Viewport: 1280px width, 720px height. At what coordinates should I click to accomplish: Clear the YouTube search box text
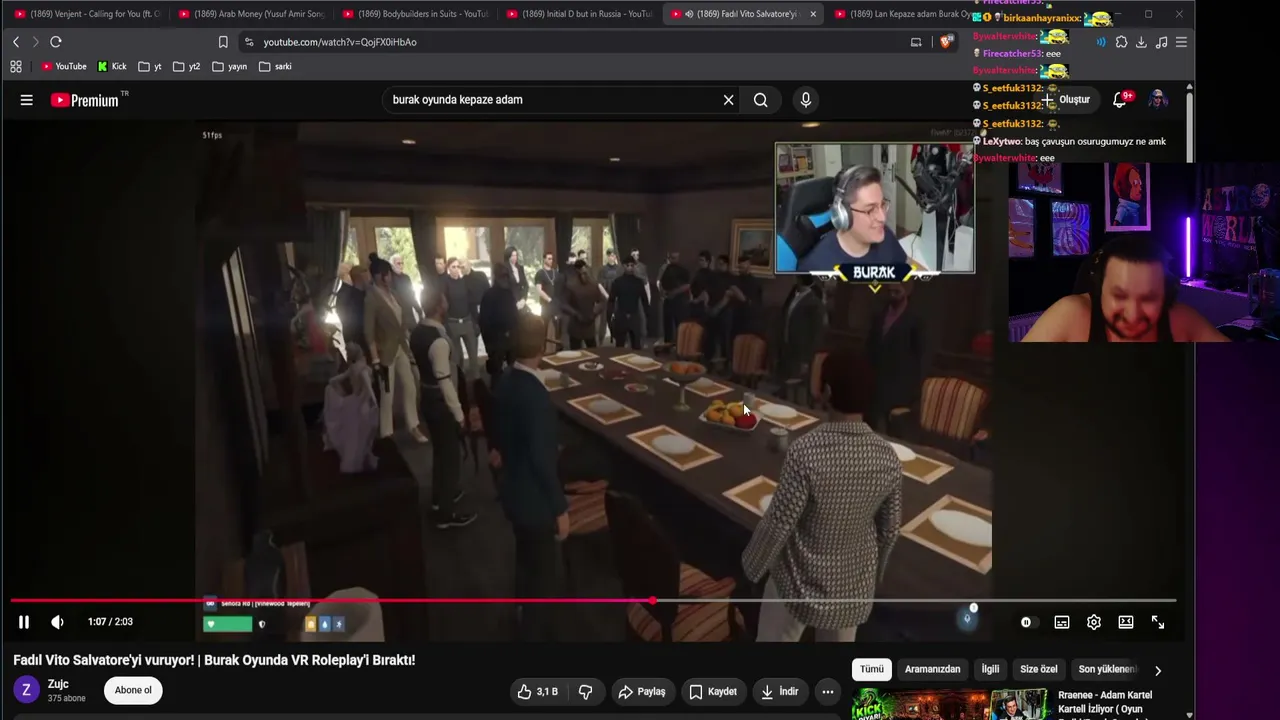[728, 100]
